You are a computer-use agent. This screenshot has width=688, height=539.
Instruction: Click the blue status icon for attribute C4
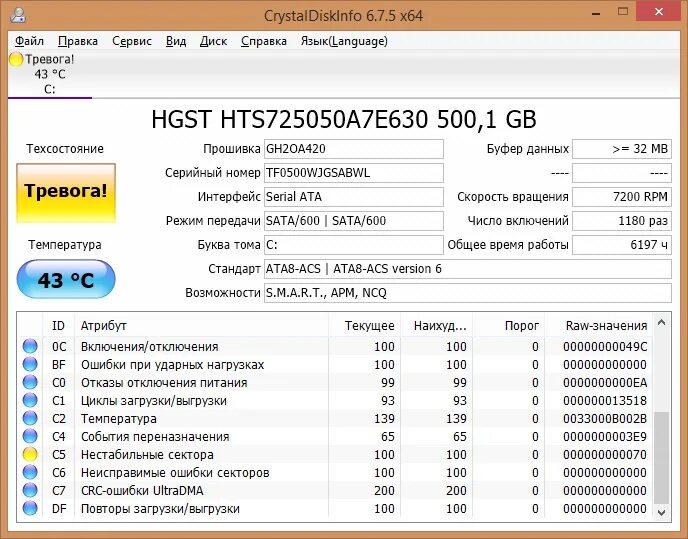[x=30, y=436]
